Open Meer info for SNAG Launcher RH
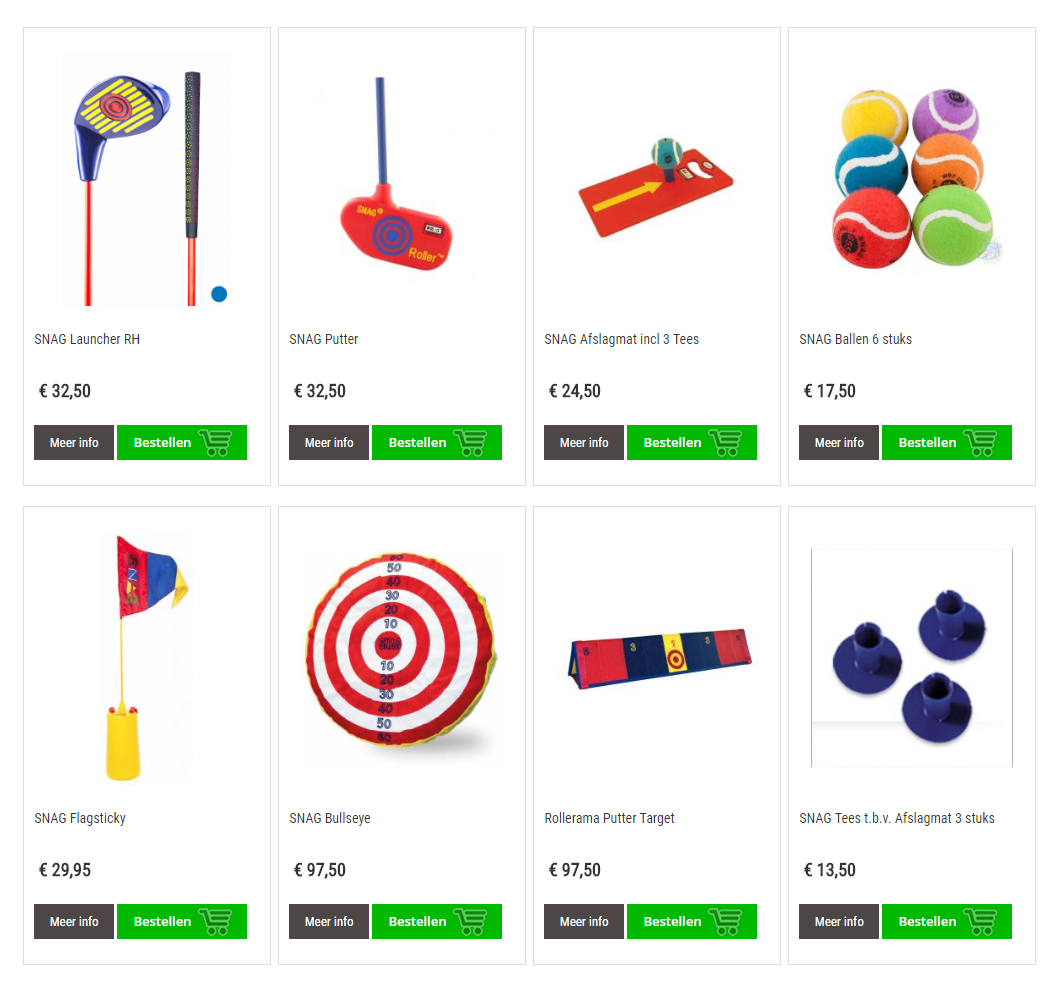This screenshot has width=1057, height=988. tap(74, 443)
